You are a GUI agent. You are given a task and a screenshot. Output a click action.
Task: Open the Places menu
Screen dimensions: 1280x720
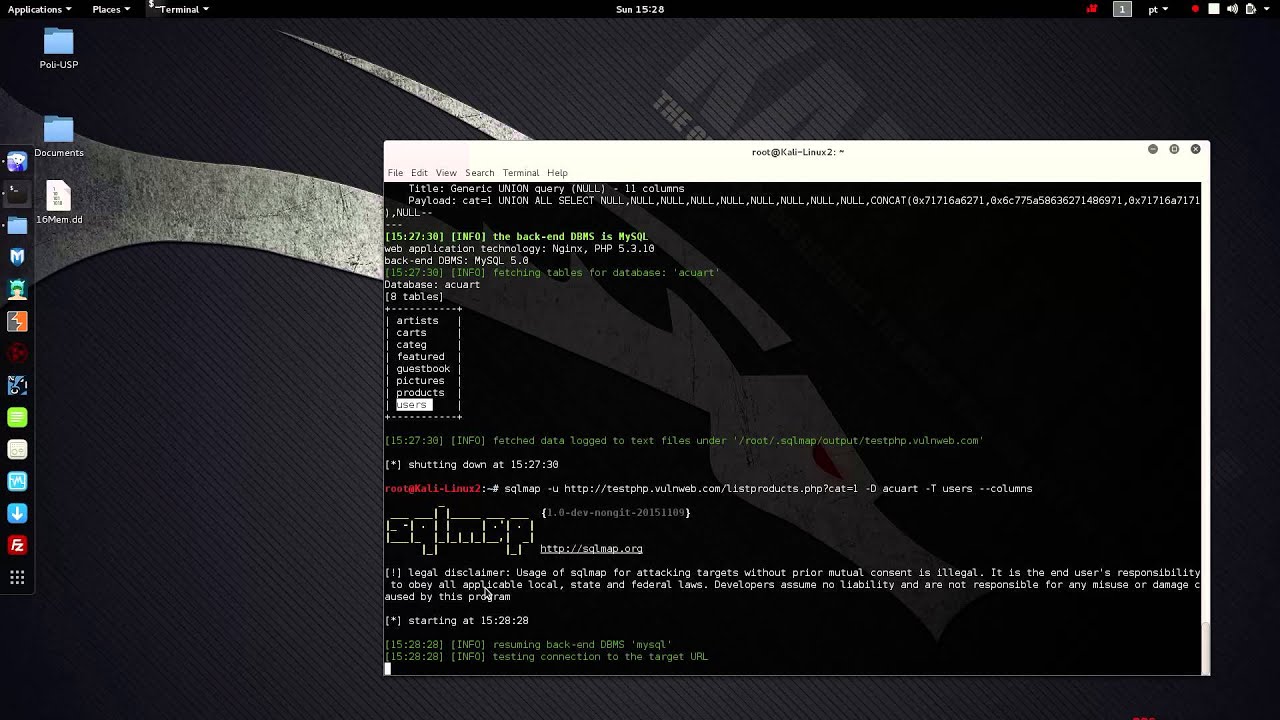[111, 9]
